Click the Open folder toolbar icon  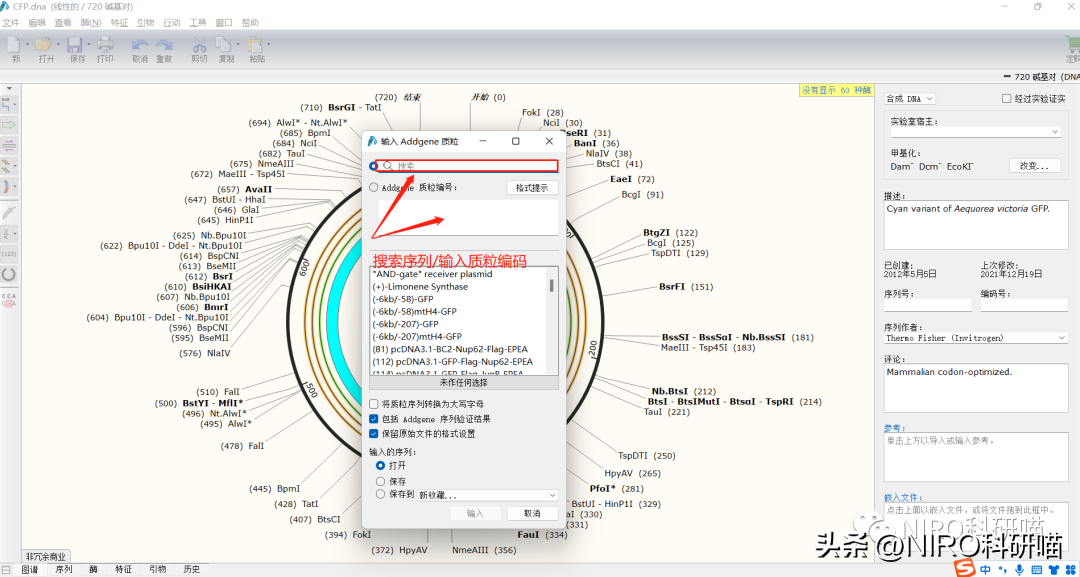(45, 45)
